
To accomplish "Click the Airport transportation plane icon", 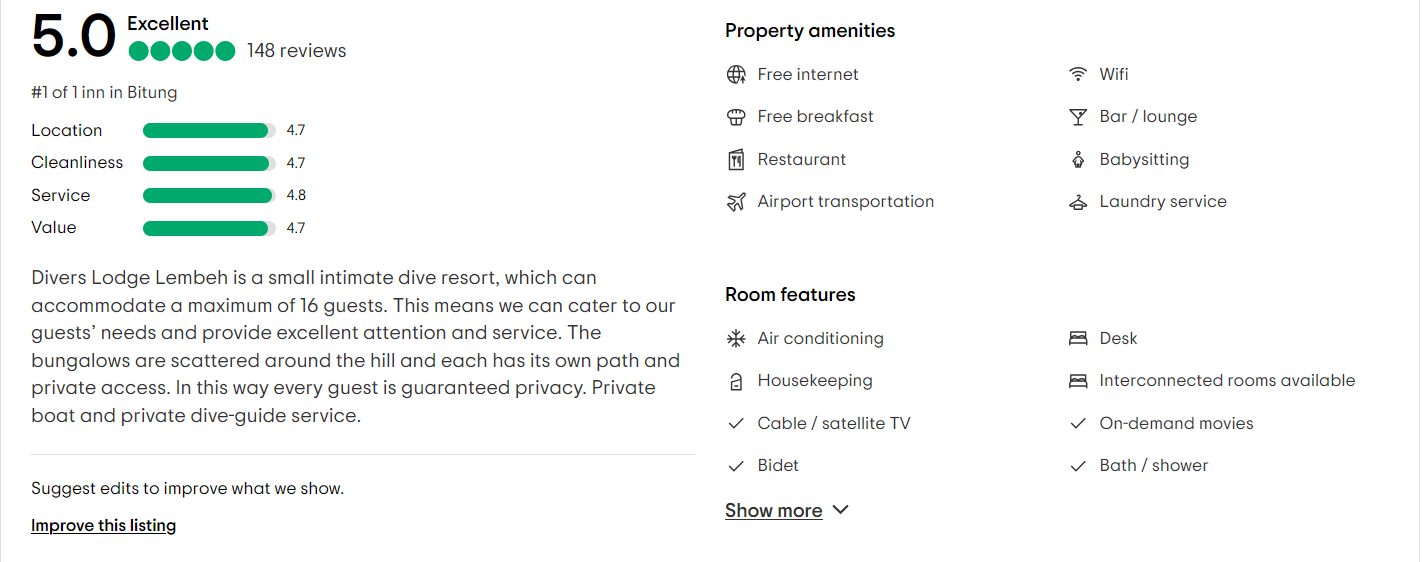I will click(x=736, y=202).
